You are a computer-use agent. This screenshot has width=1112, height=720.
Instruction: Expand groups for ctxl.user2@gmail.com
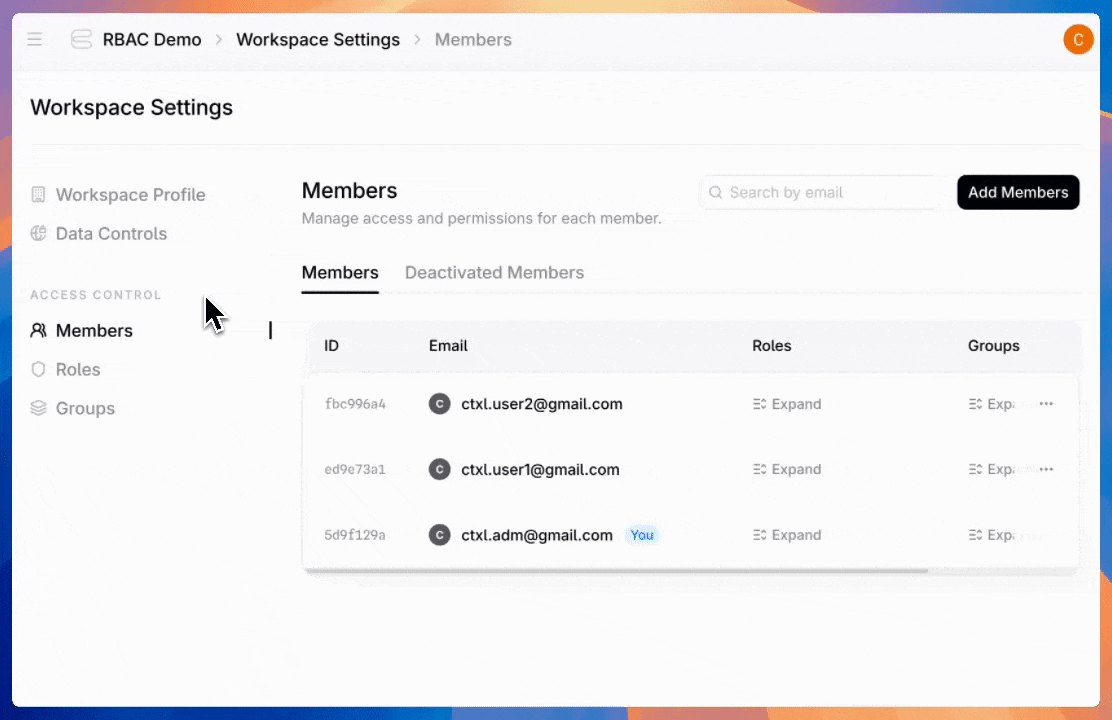coord(992,404)
